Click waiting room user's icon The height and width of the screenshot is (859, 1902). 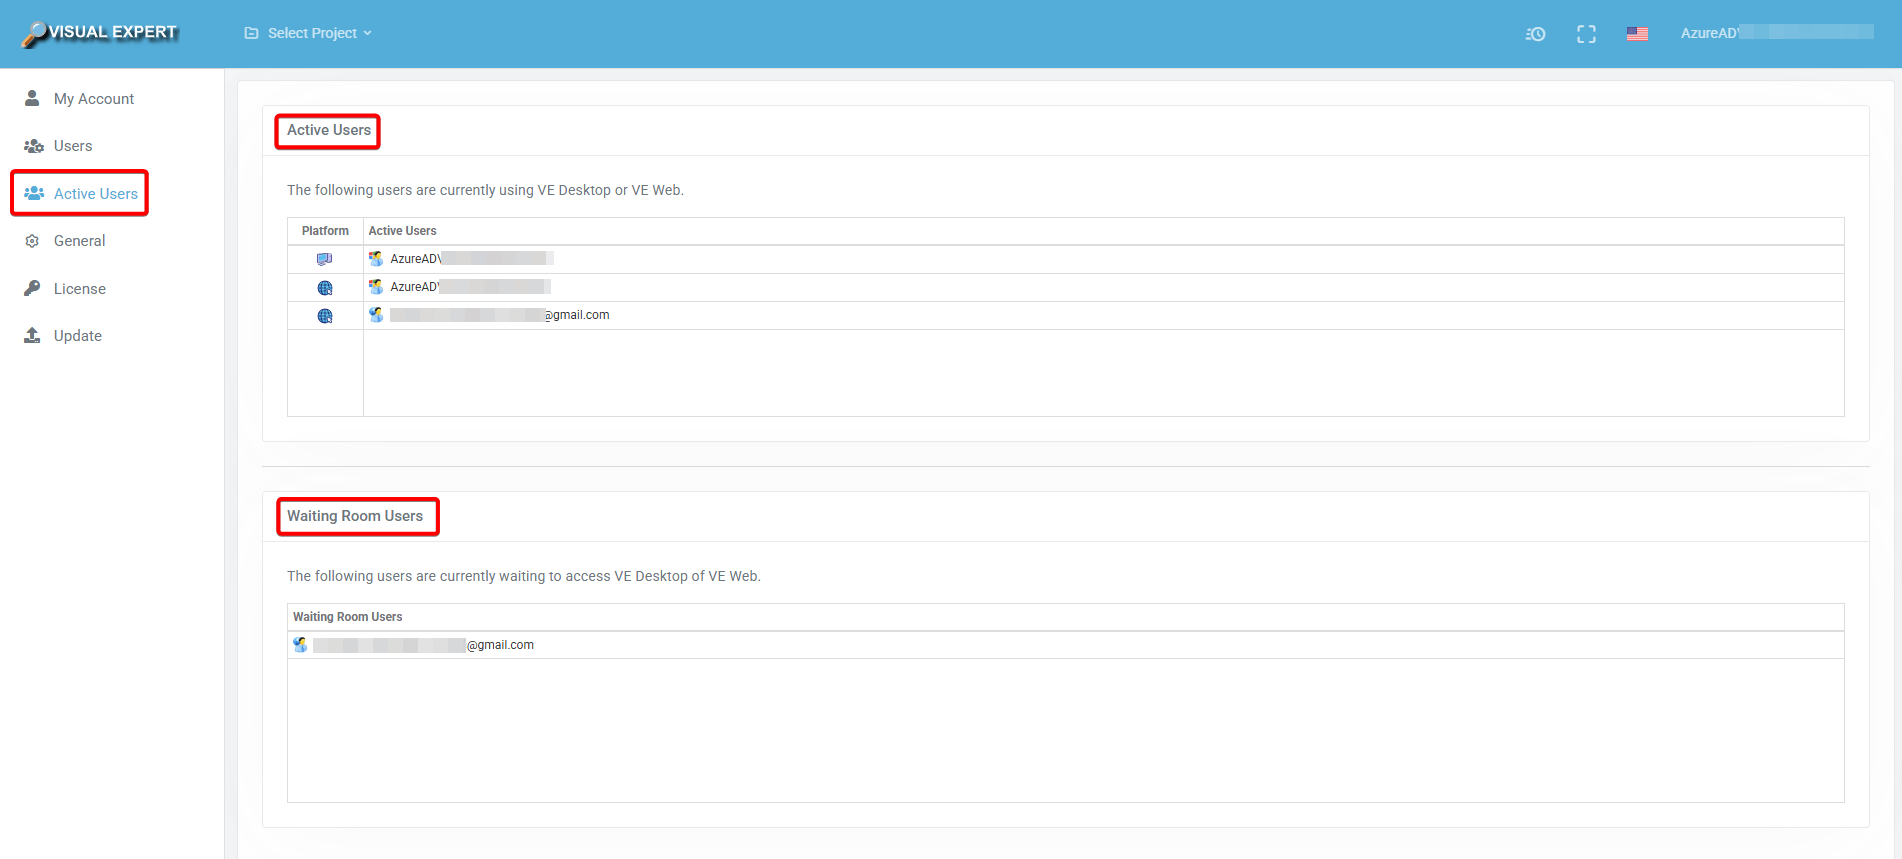point(300,645)
